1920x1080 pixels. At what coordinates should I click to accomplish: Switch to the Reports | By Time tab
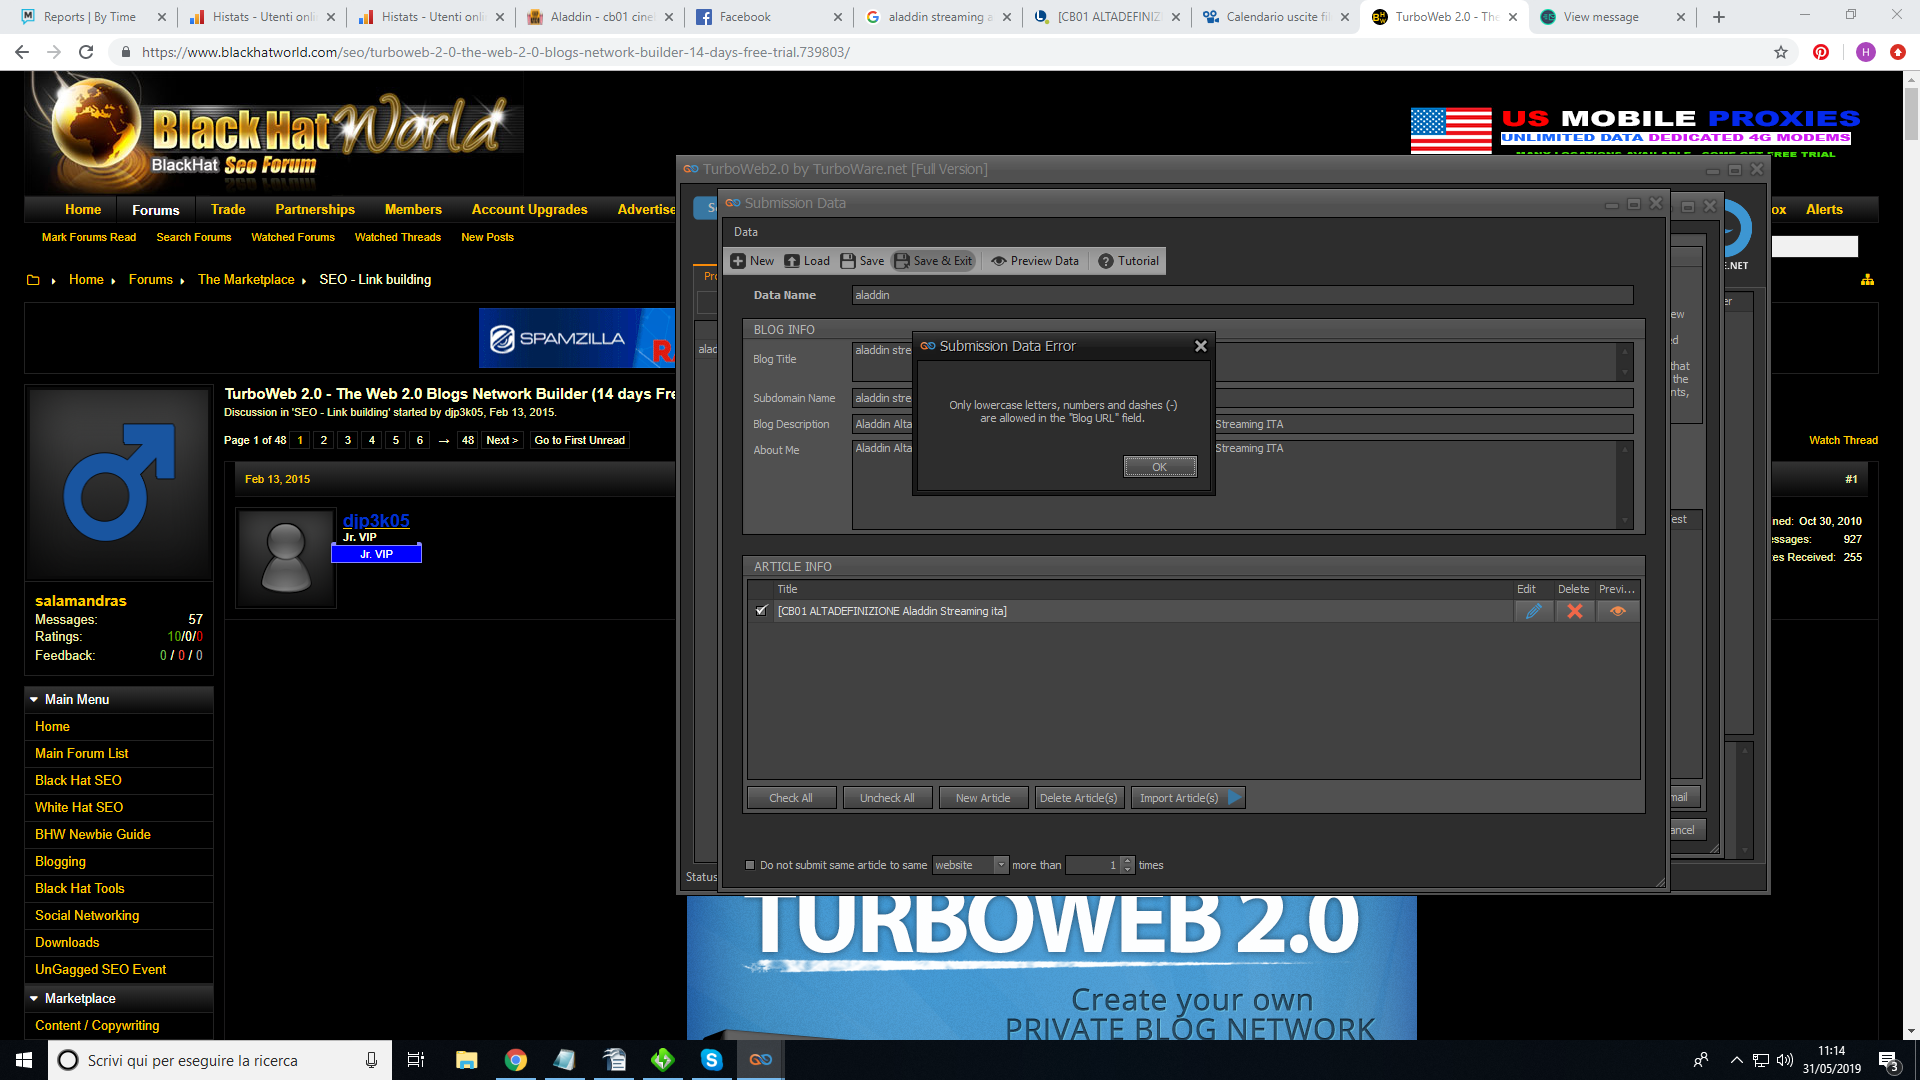coord(93,17)
